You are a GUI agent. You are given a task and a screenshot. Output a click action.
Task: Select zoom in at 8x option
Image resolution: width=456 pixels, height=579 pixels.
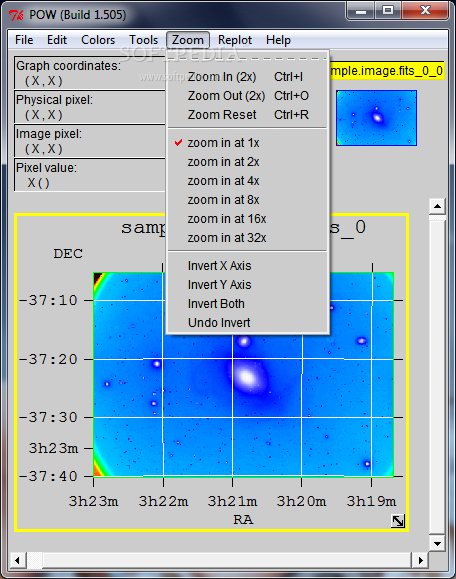pyautogui.click(x=247, y=200)
